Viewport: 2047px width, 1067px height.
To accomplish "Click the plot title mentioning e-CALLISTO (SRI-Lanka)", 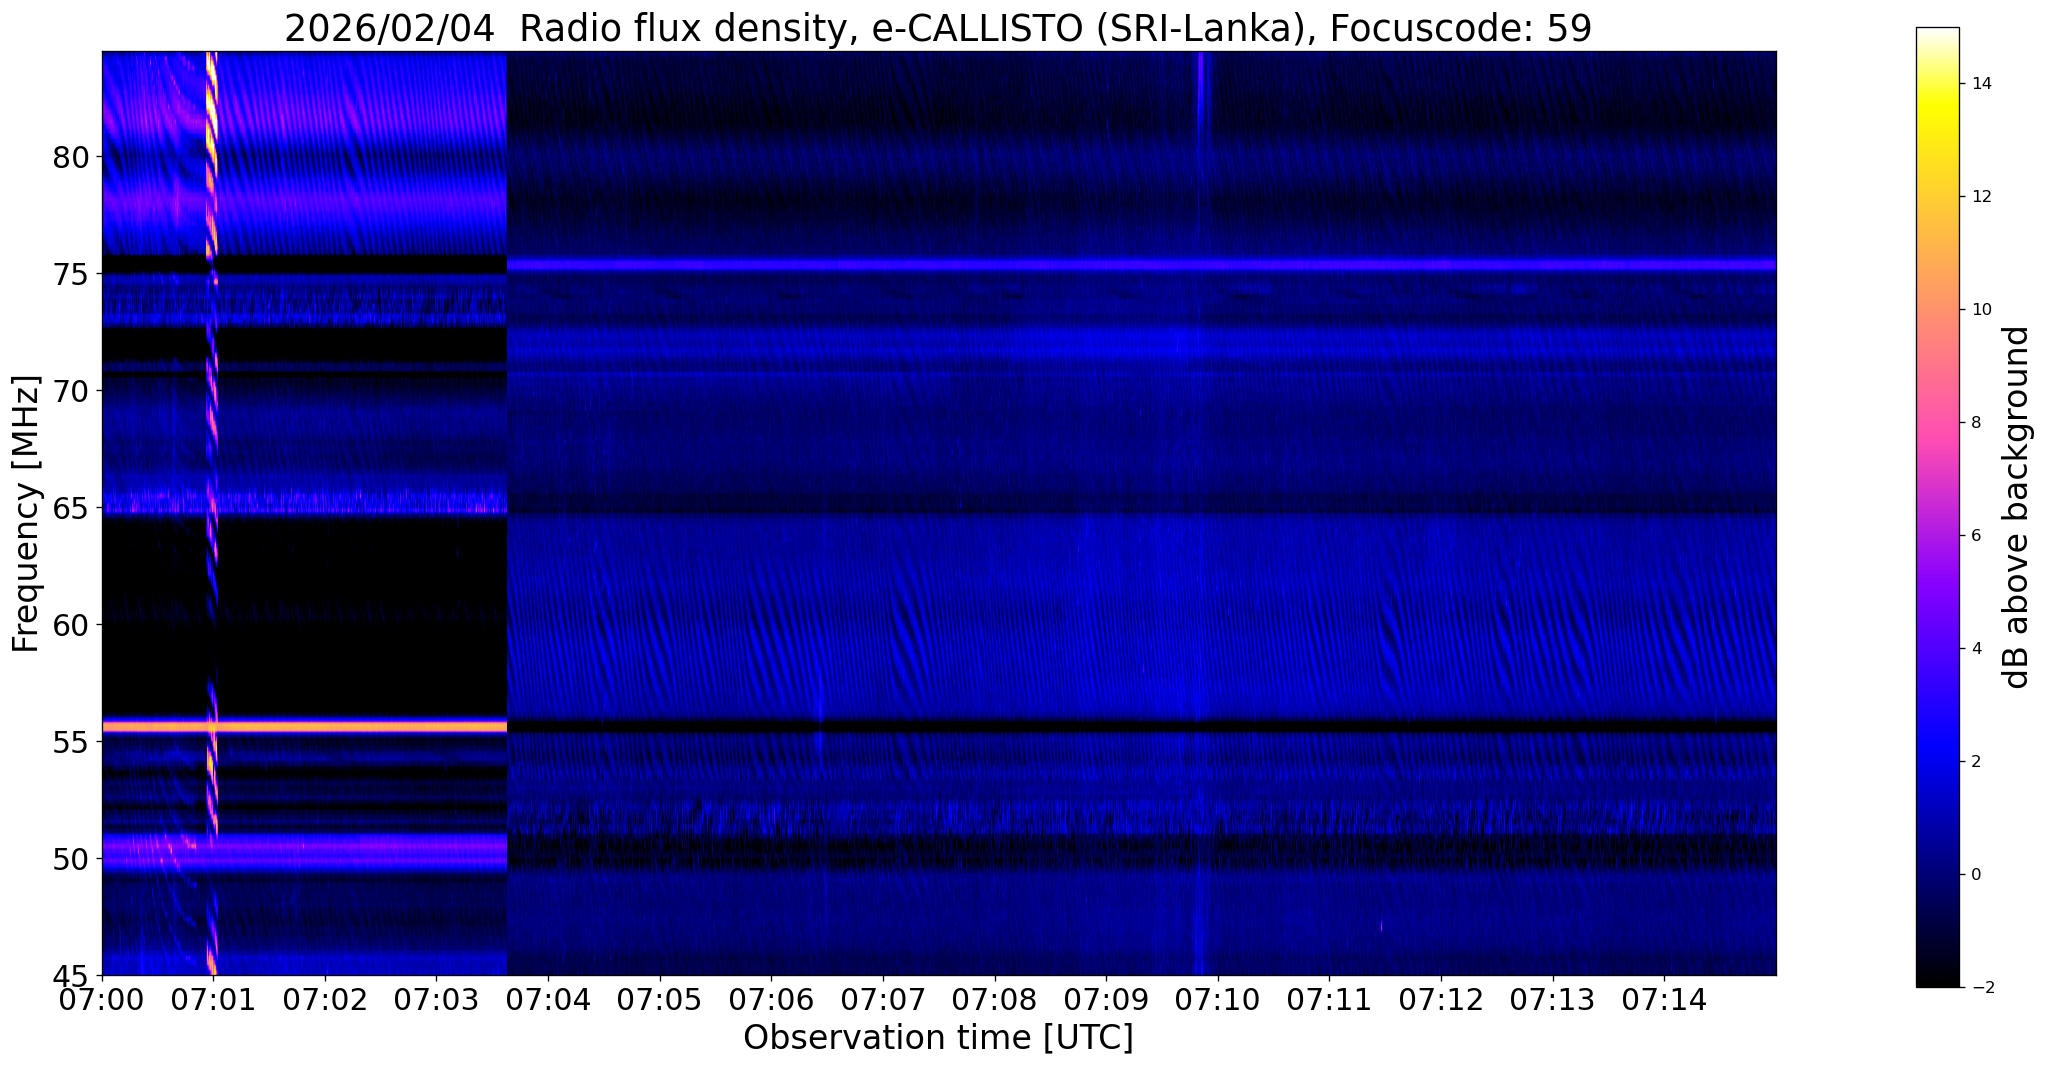I will [x=938, y=28].
